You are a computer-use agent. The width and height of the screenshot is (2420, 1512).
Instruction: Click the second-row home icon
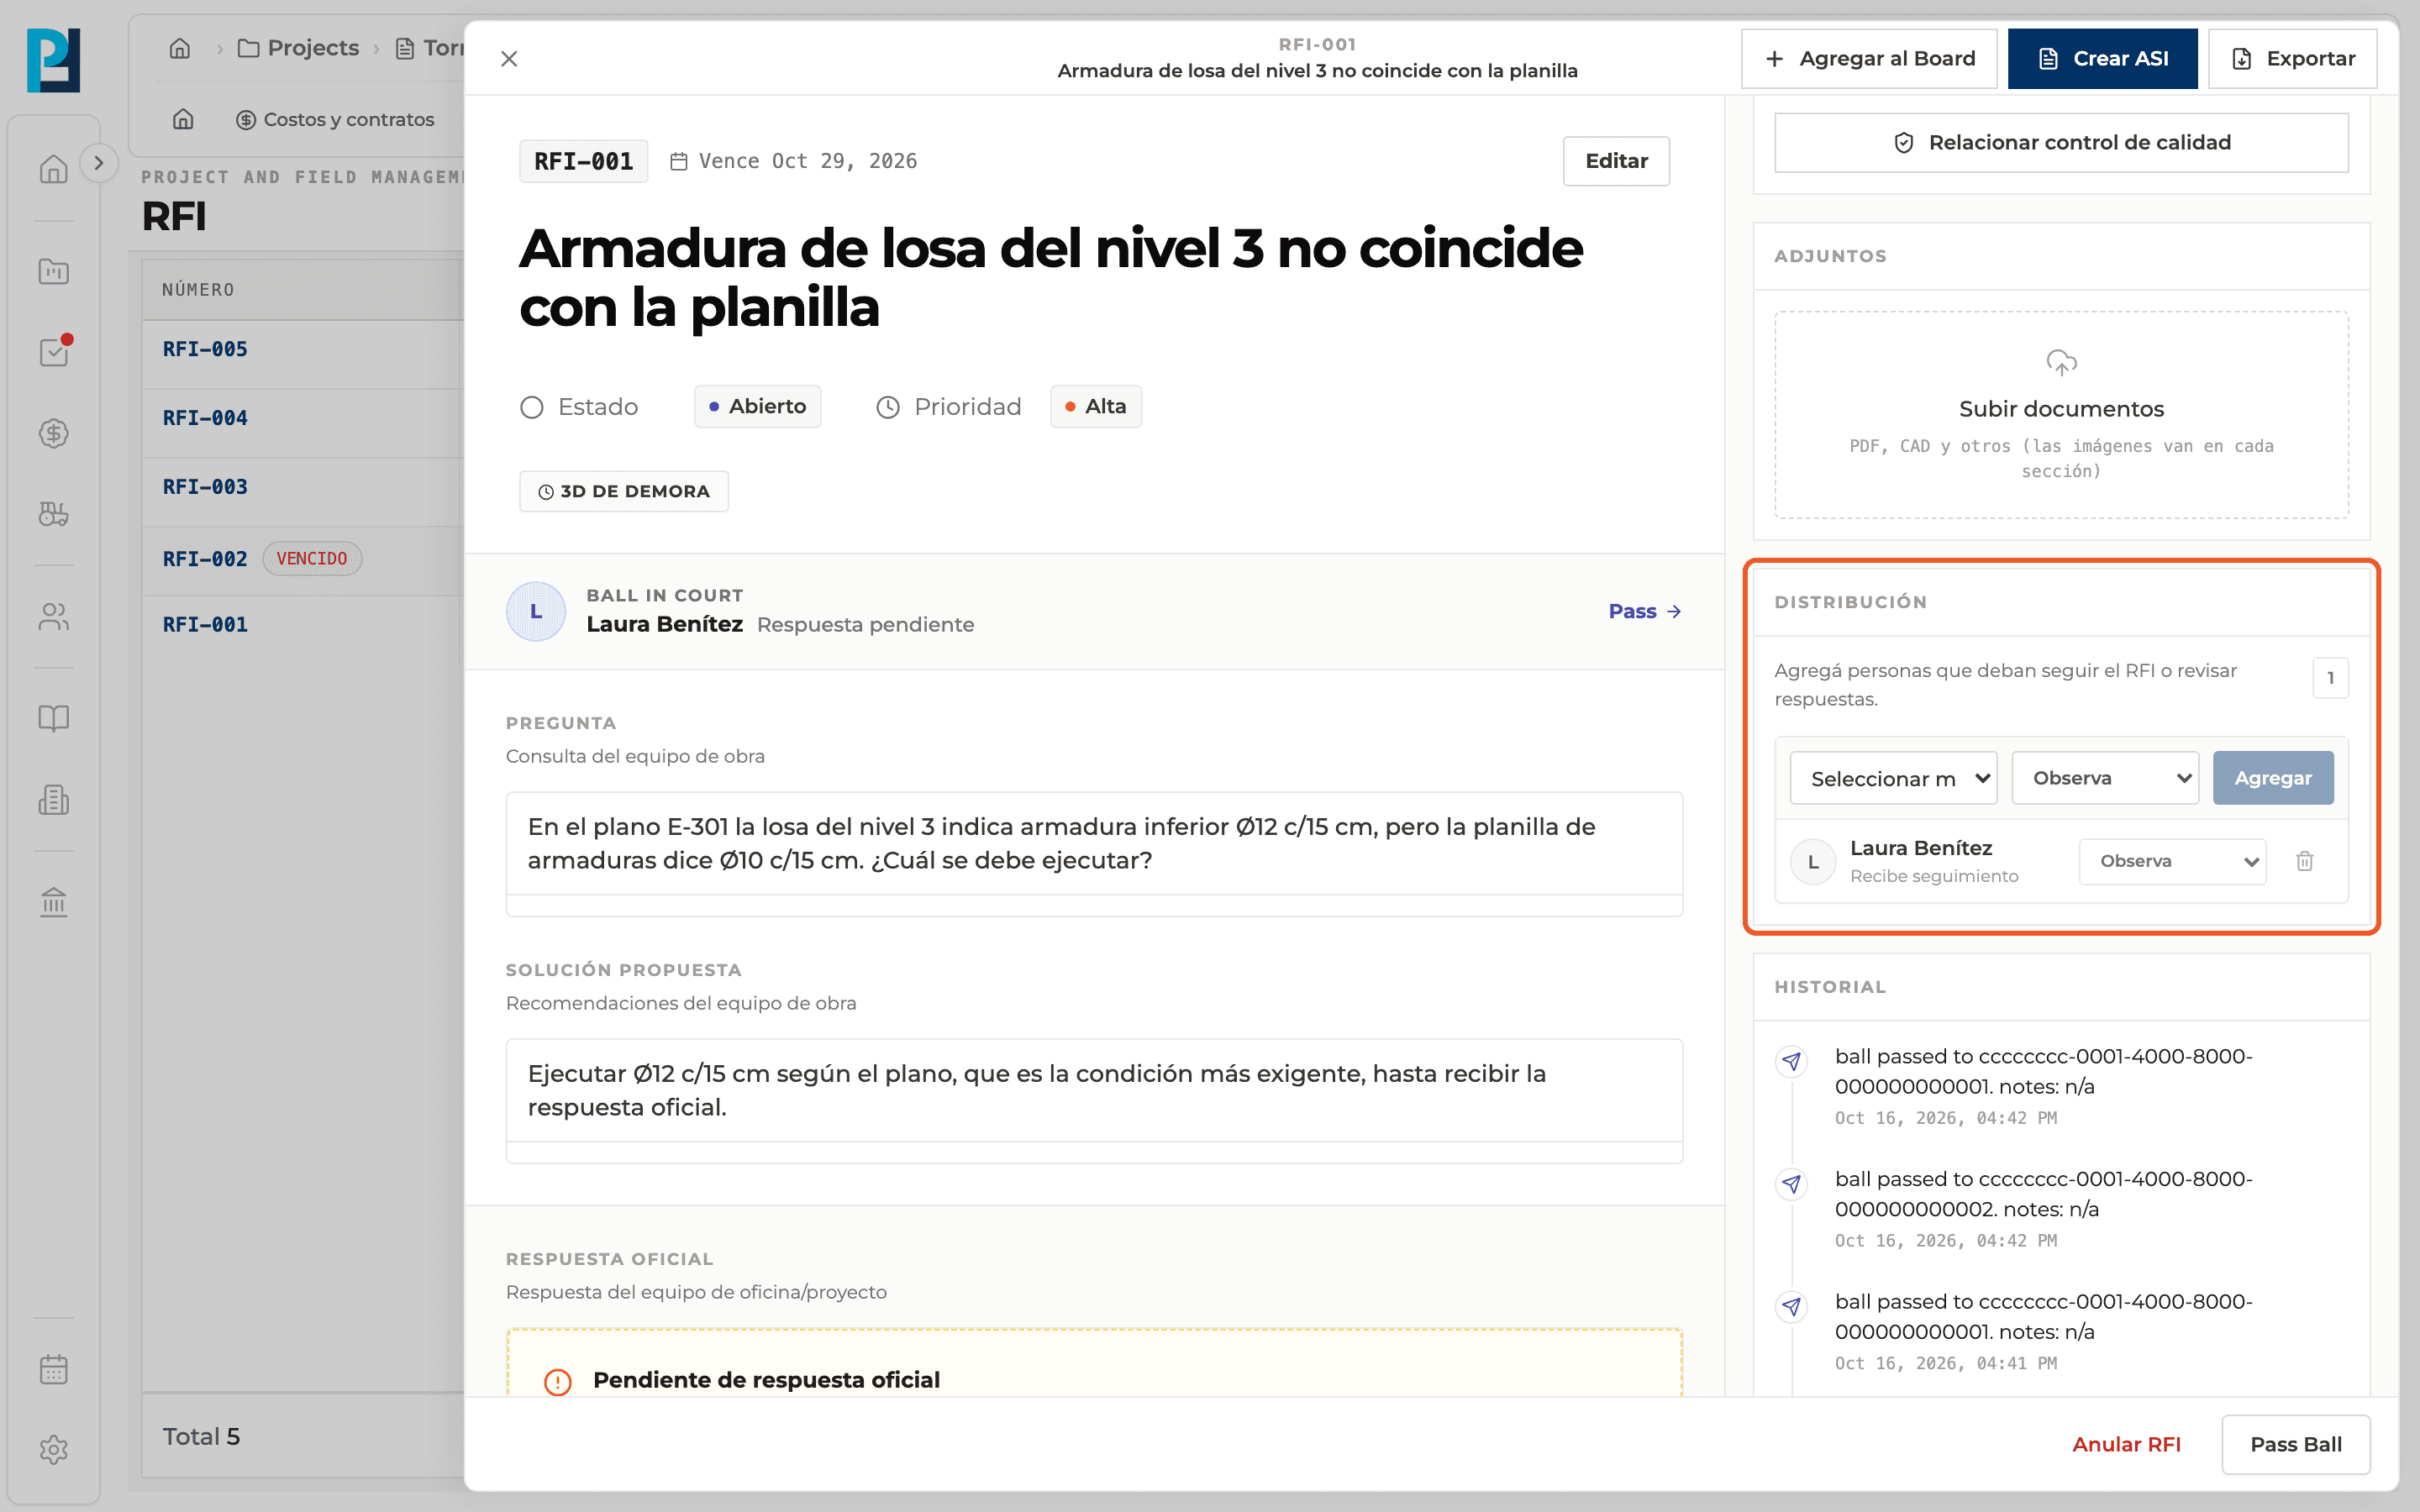[x=183, y=119]
